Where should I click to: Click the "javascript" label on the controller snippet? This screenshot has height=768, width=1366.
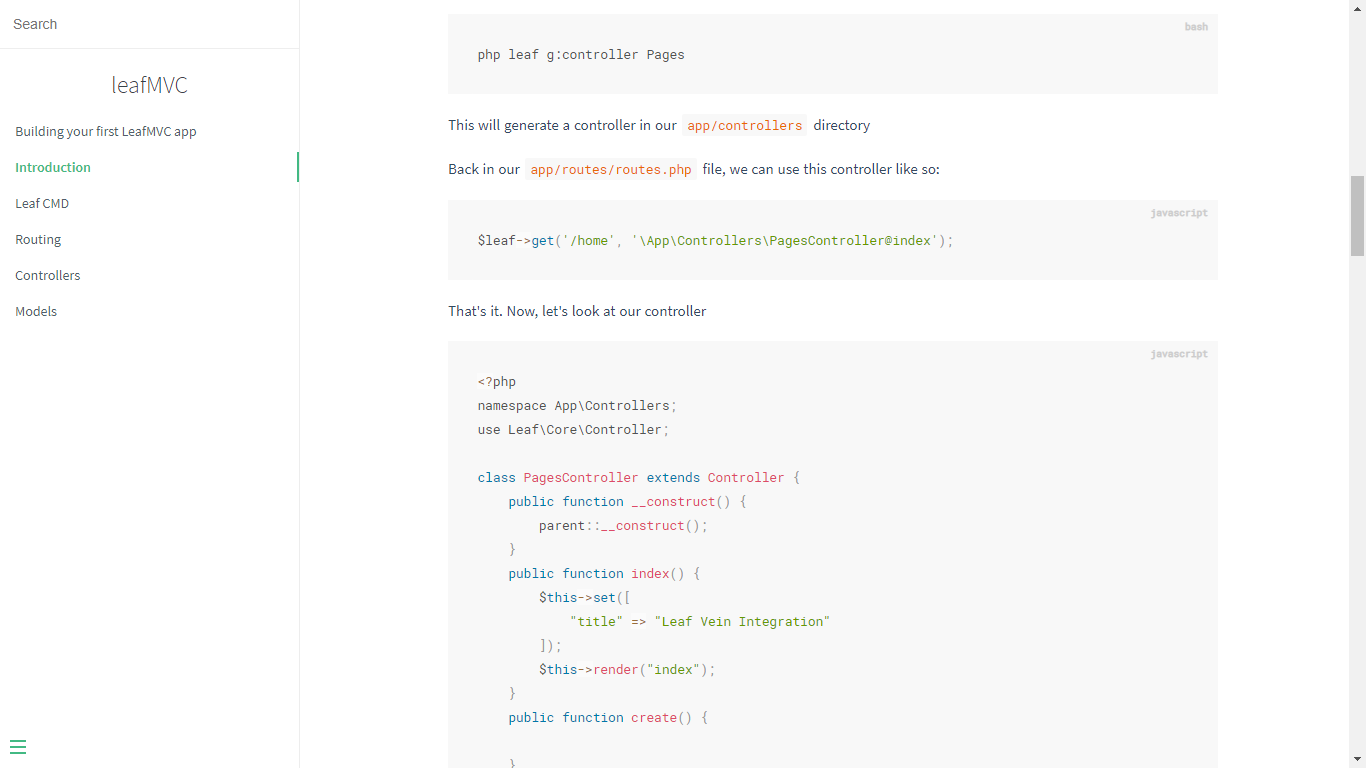[1179, 353]
